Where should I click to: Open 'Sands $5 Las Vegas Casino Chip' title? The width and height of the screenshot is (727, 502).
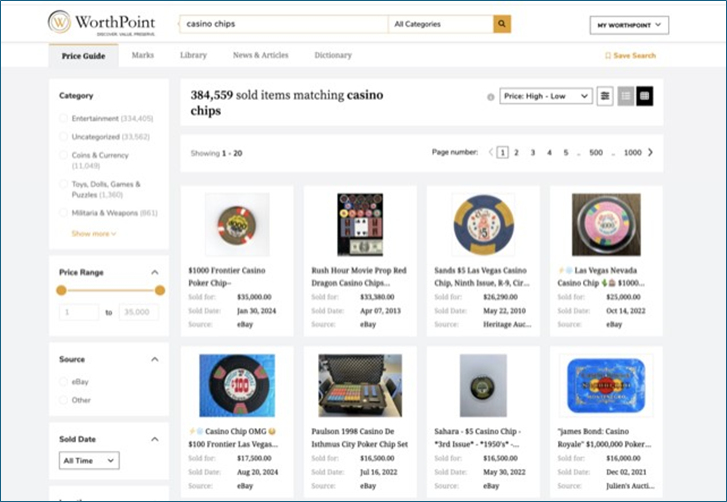coord(482,277)
